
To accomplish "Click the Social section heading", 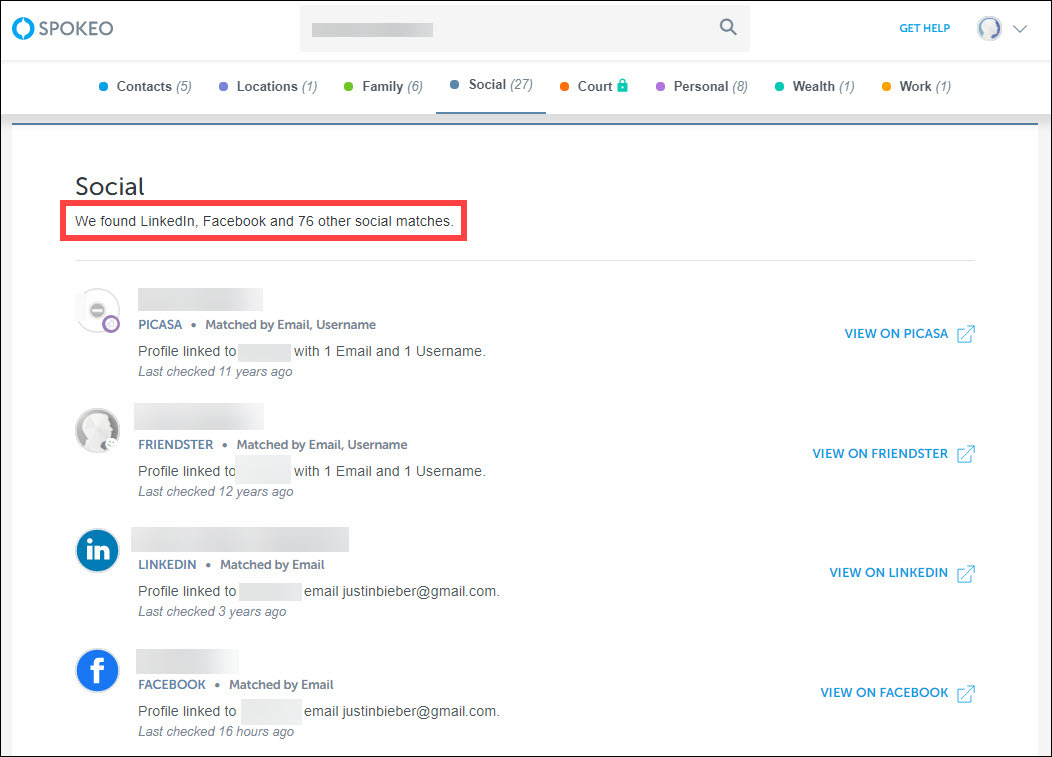I will (110, 187).
